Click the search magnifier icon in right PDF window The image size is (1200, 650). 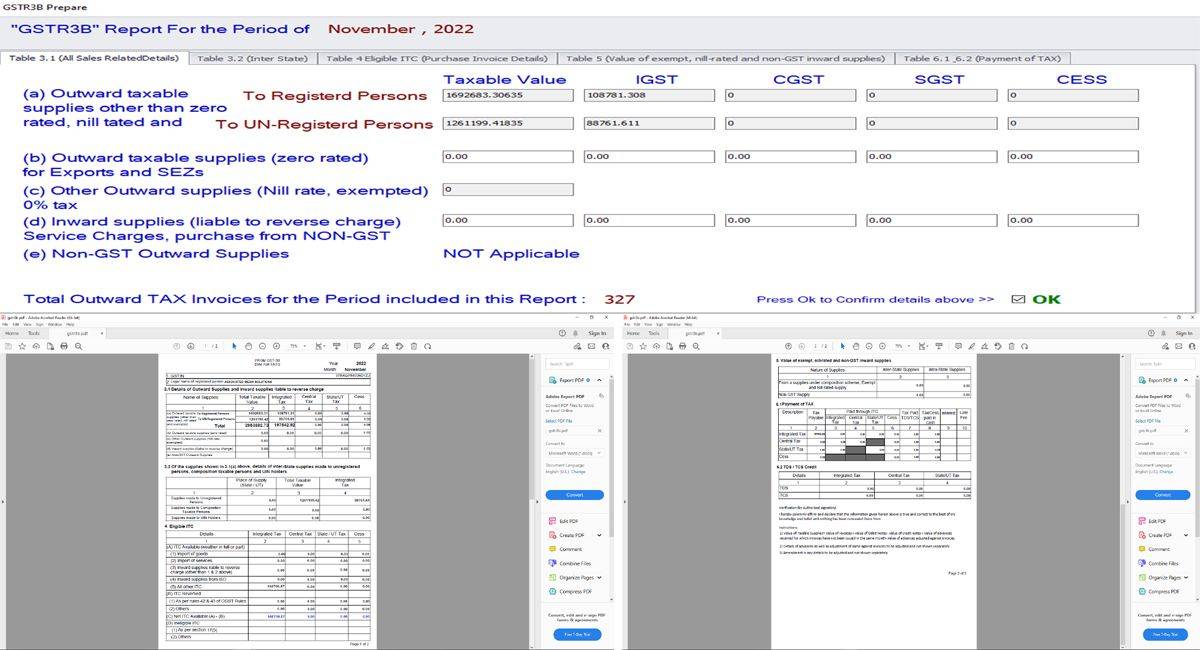pyautogui.click(x=696, y=346)
